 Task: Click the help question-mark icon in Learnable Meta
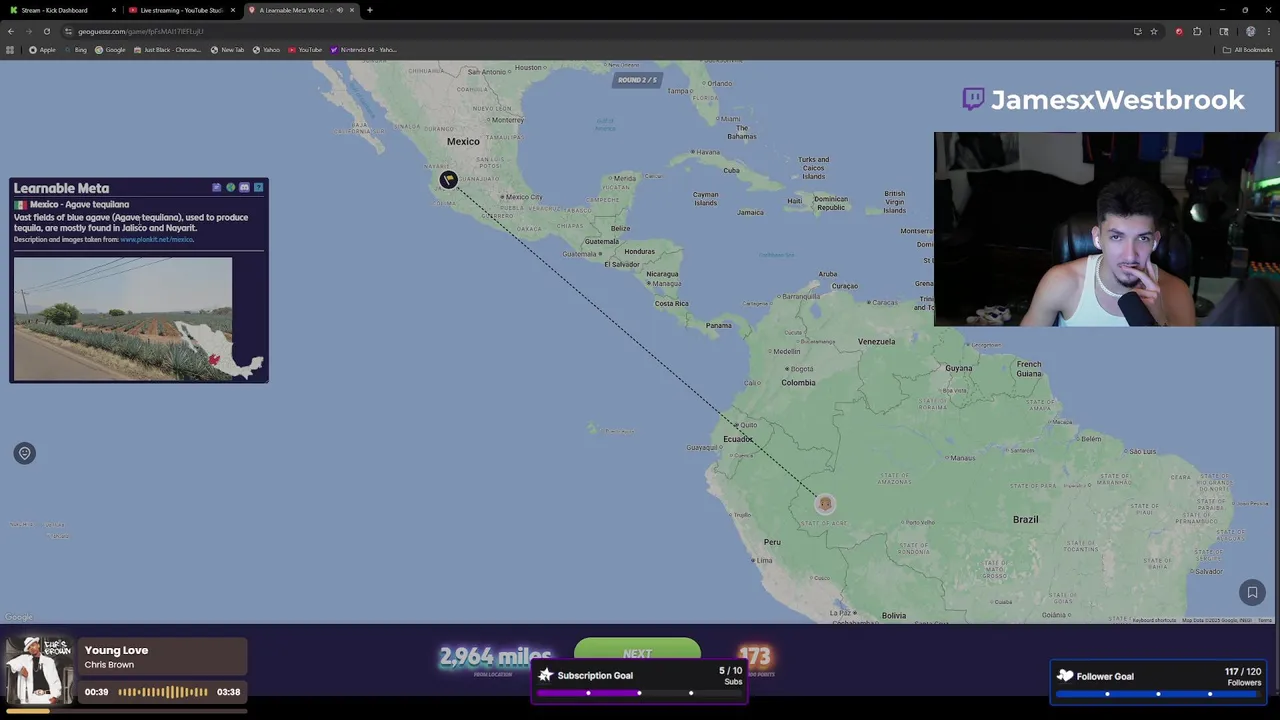tap(259, 188)
